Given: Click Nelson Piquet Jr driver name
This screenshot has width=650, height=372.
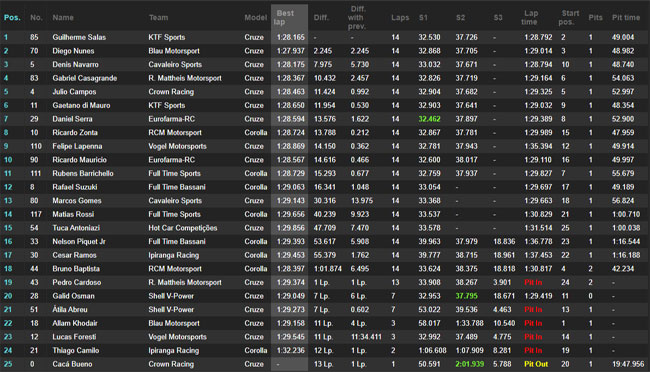Looking at the screenshot, I should click(79, 241).
